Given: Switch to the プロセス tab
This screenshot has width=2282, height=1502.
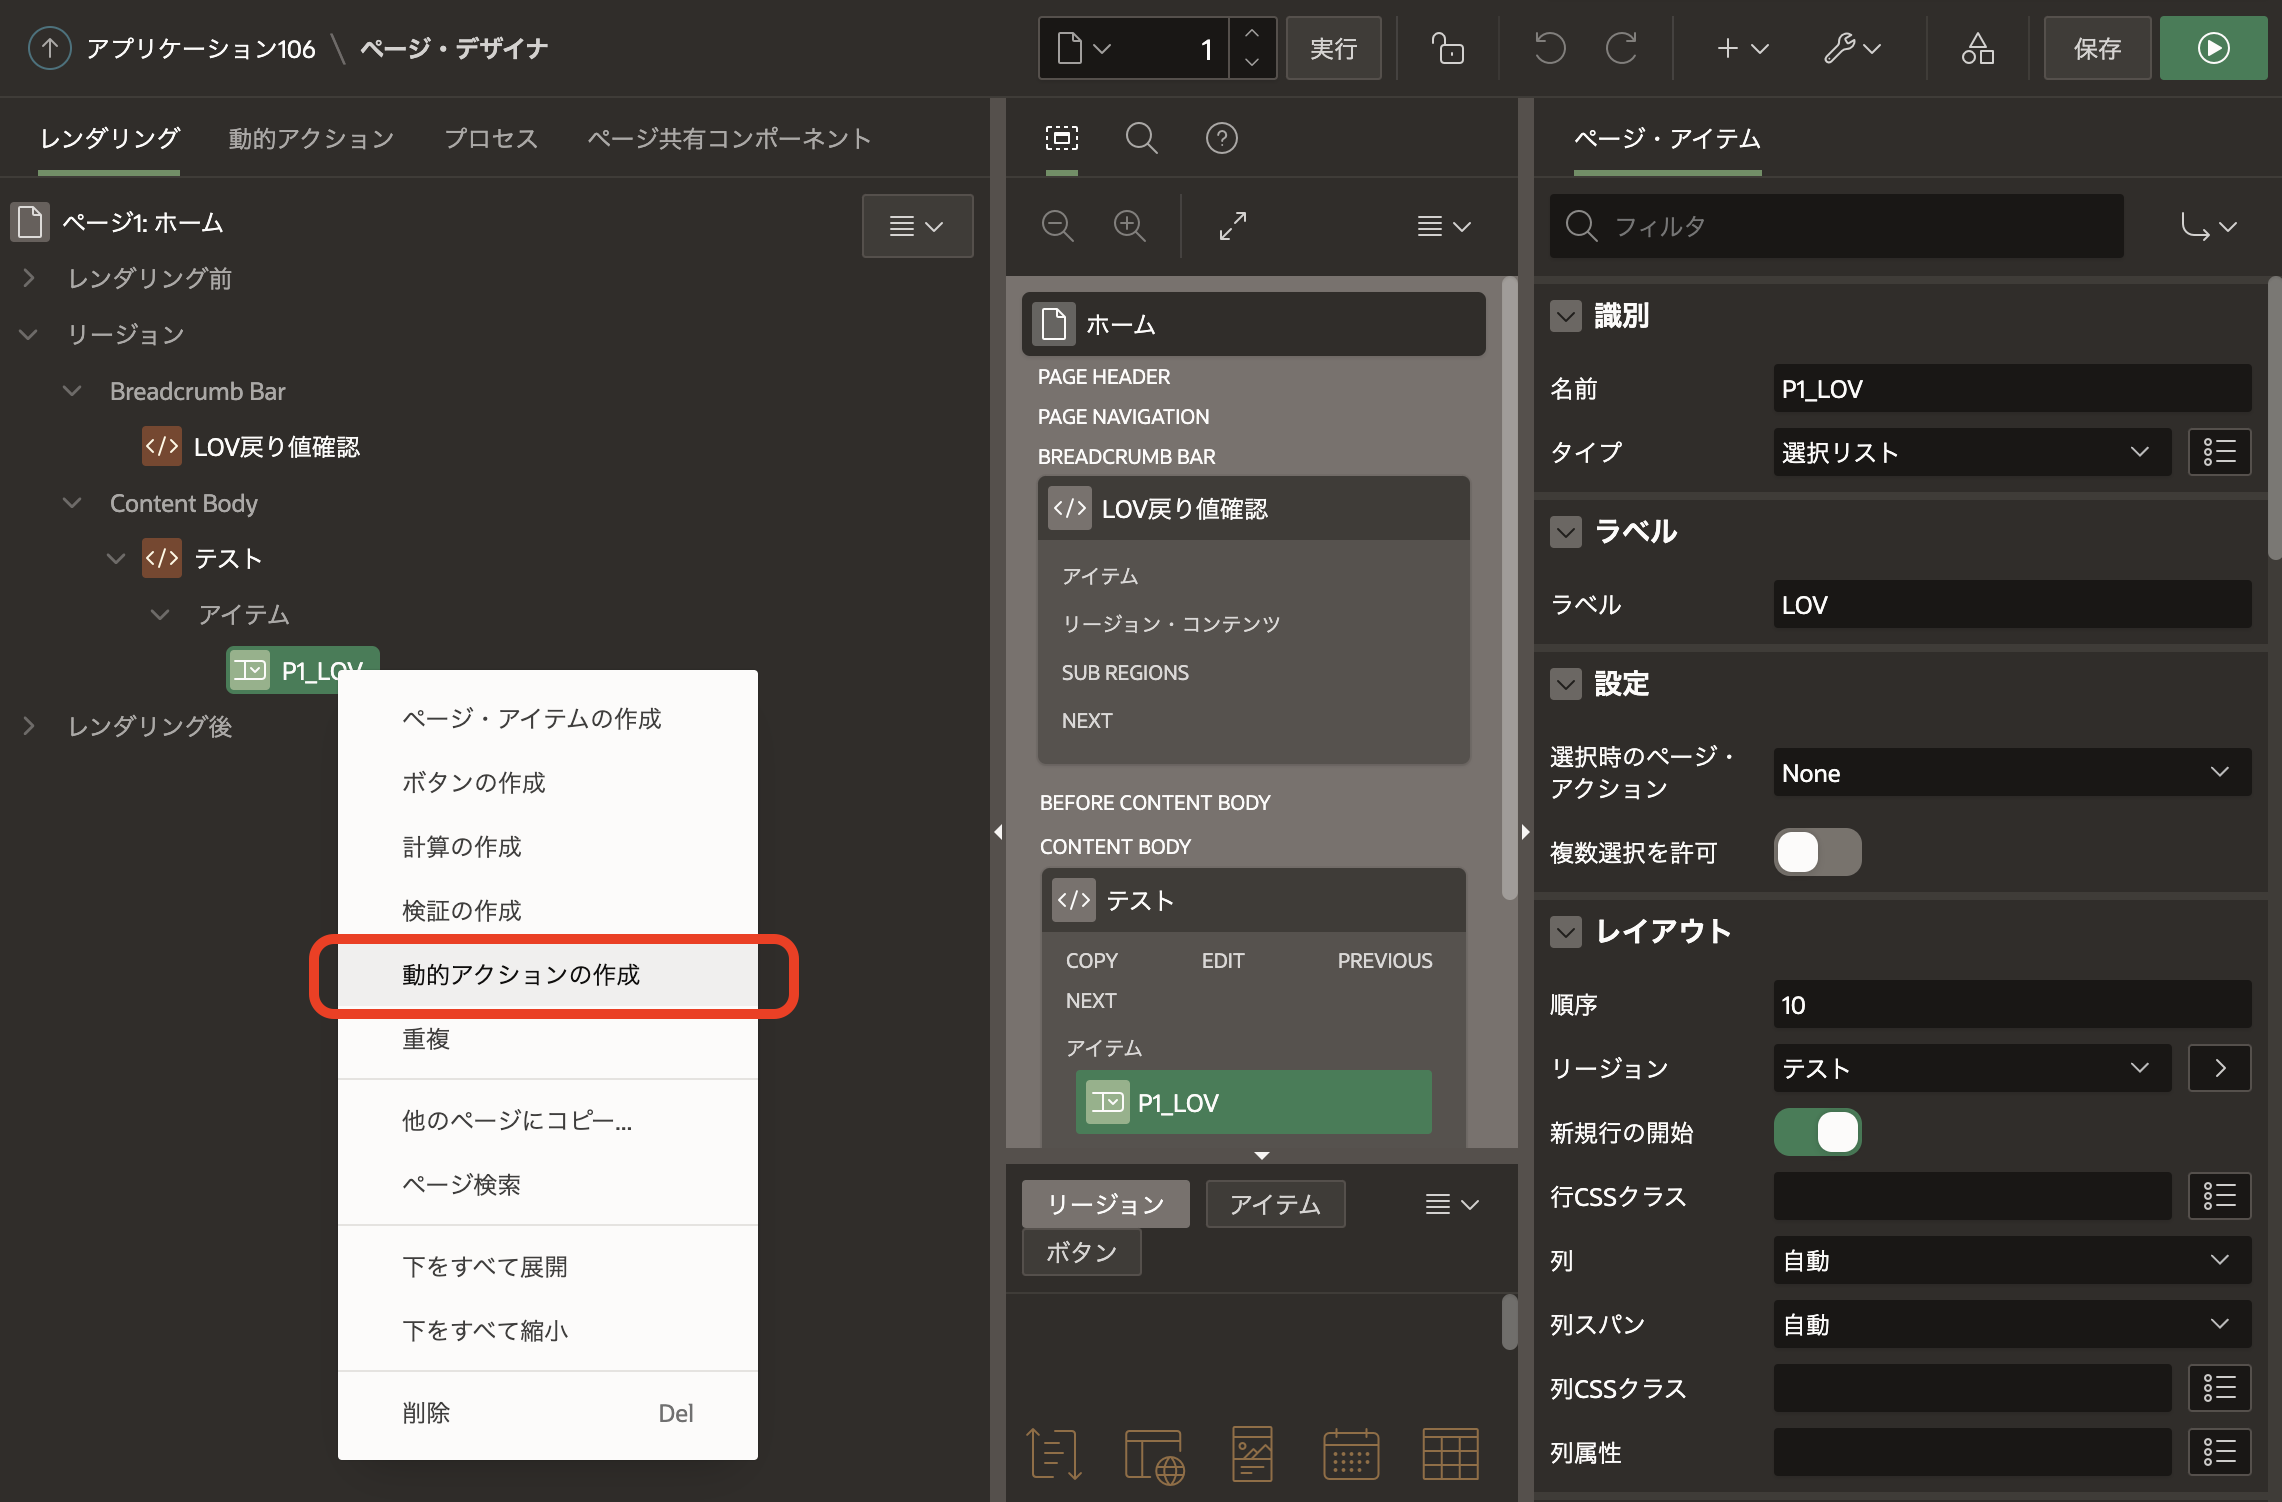Looking at the screenshot, I should click(491, 138).
